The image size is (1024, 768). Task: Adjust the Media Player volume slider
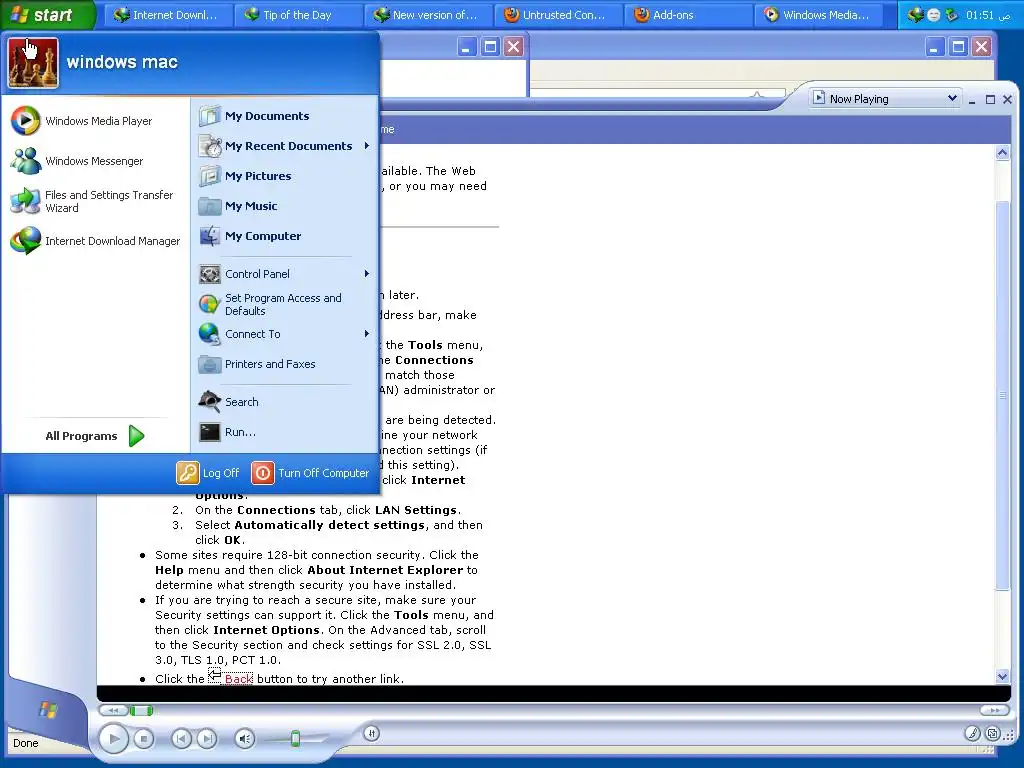click(x=295, y=739)
